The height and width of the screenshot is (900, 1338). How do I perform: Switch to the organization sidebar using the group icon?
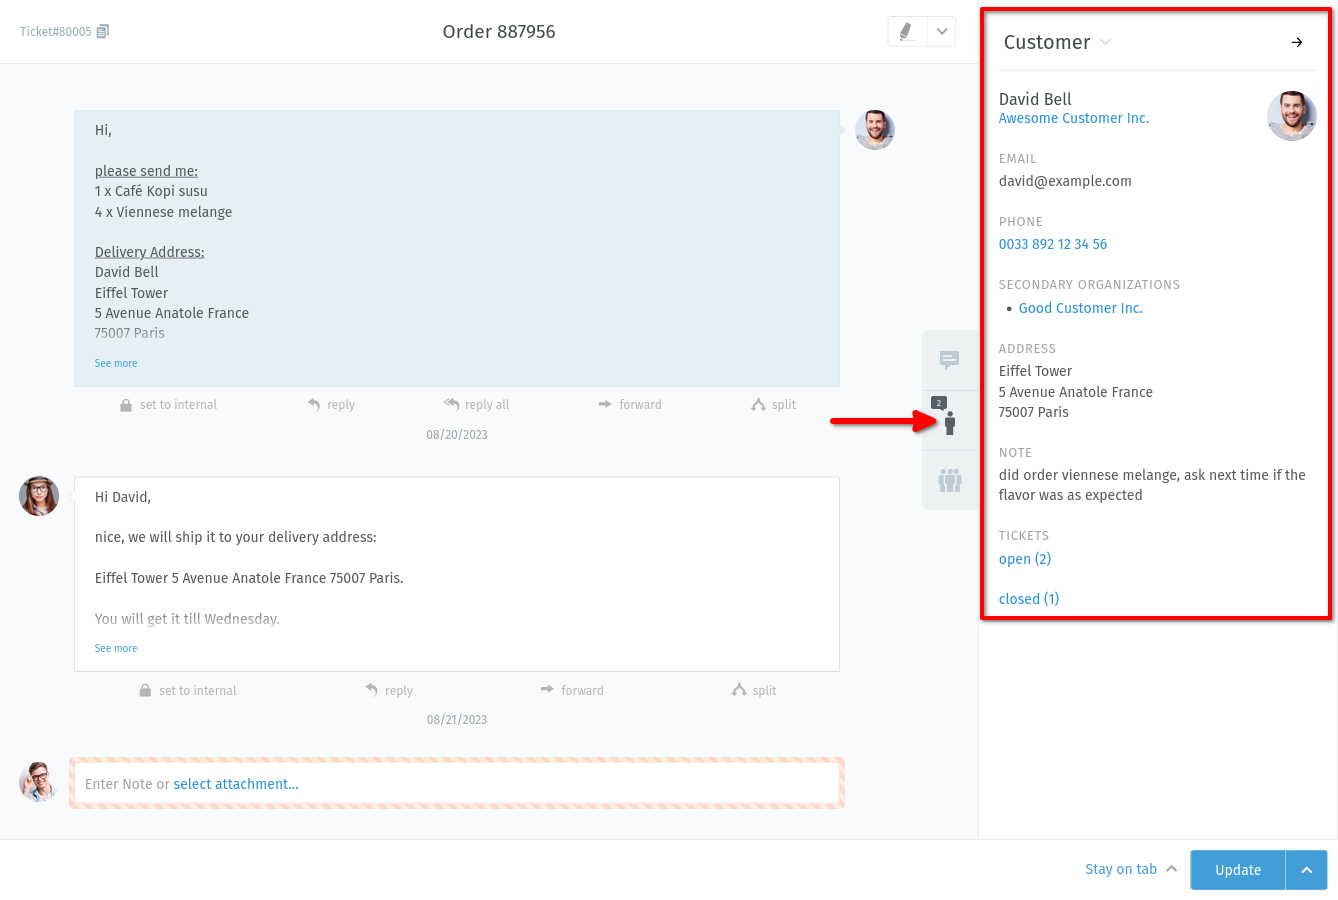[949, 481]
